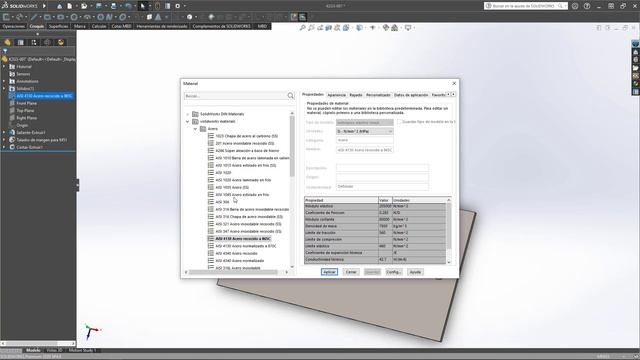This screenshot has width=640, height=360.
Task: Open the Design Library task pane icon
Action: click(x=636, y=60)
